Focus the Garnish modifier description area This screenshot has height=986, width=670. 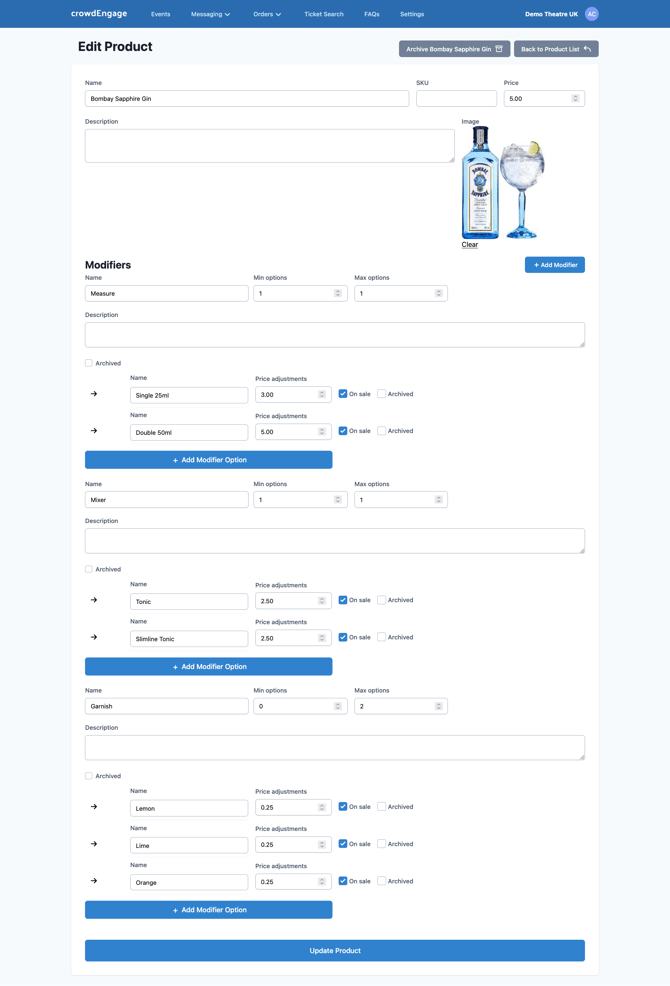pyautogui.click(x=335, y=748)
